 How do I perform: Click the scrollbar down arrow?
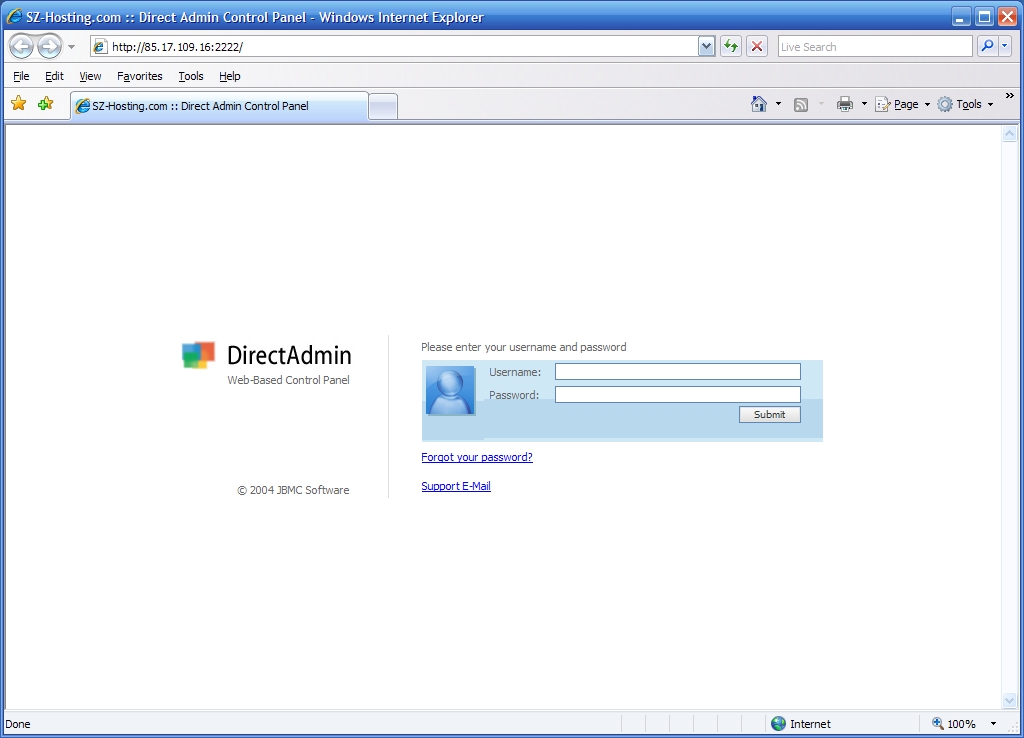click(1009, 701)
